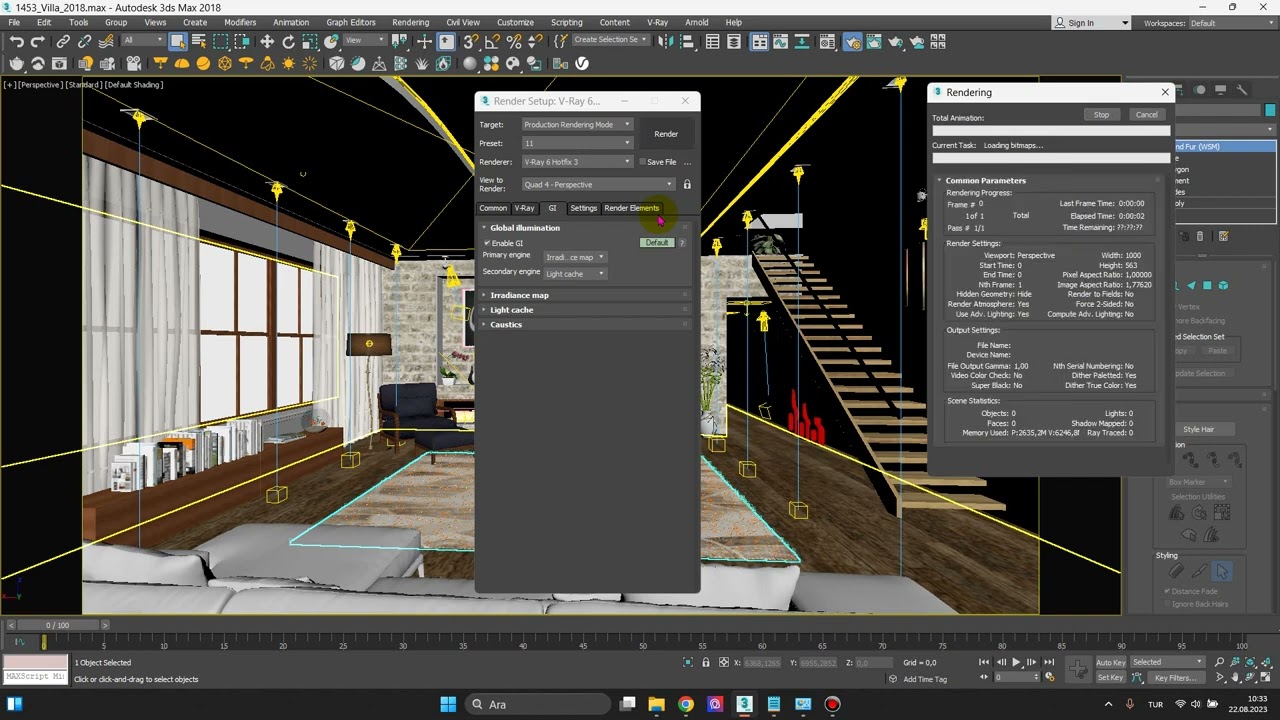Choose the Select and Move tool
Viewport: 1280px width, 720px height.
(267, 42)
